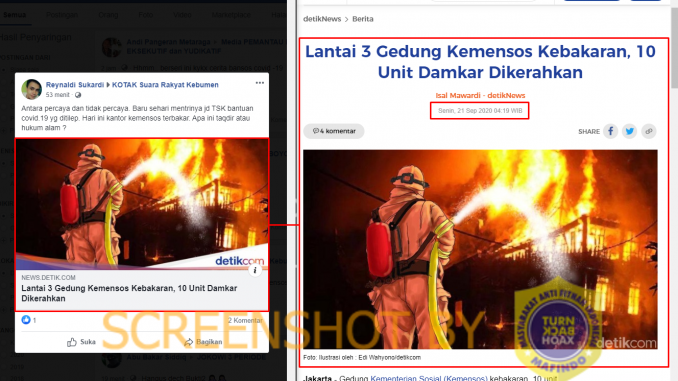Open the detikNews breadcrumb link
The width and height of the screenshot is (678, 381).
(322, 19)
